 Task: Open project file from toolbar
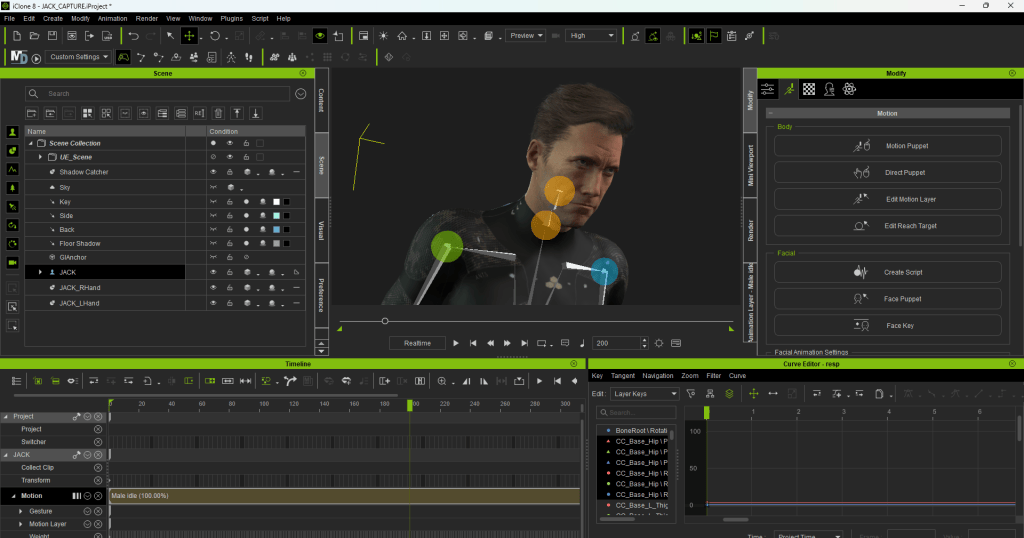click(35, 36)
